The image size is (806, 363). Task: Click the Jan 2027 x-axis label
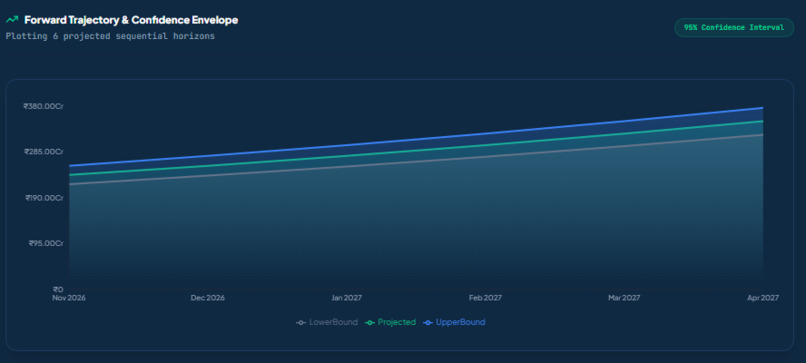[x=346, y=298]
